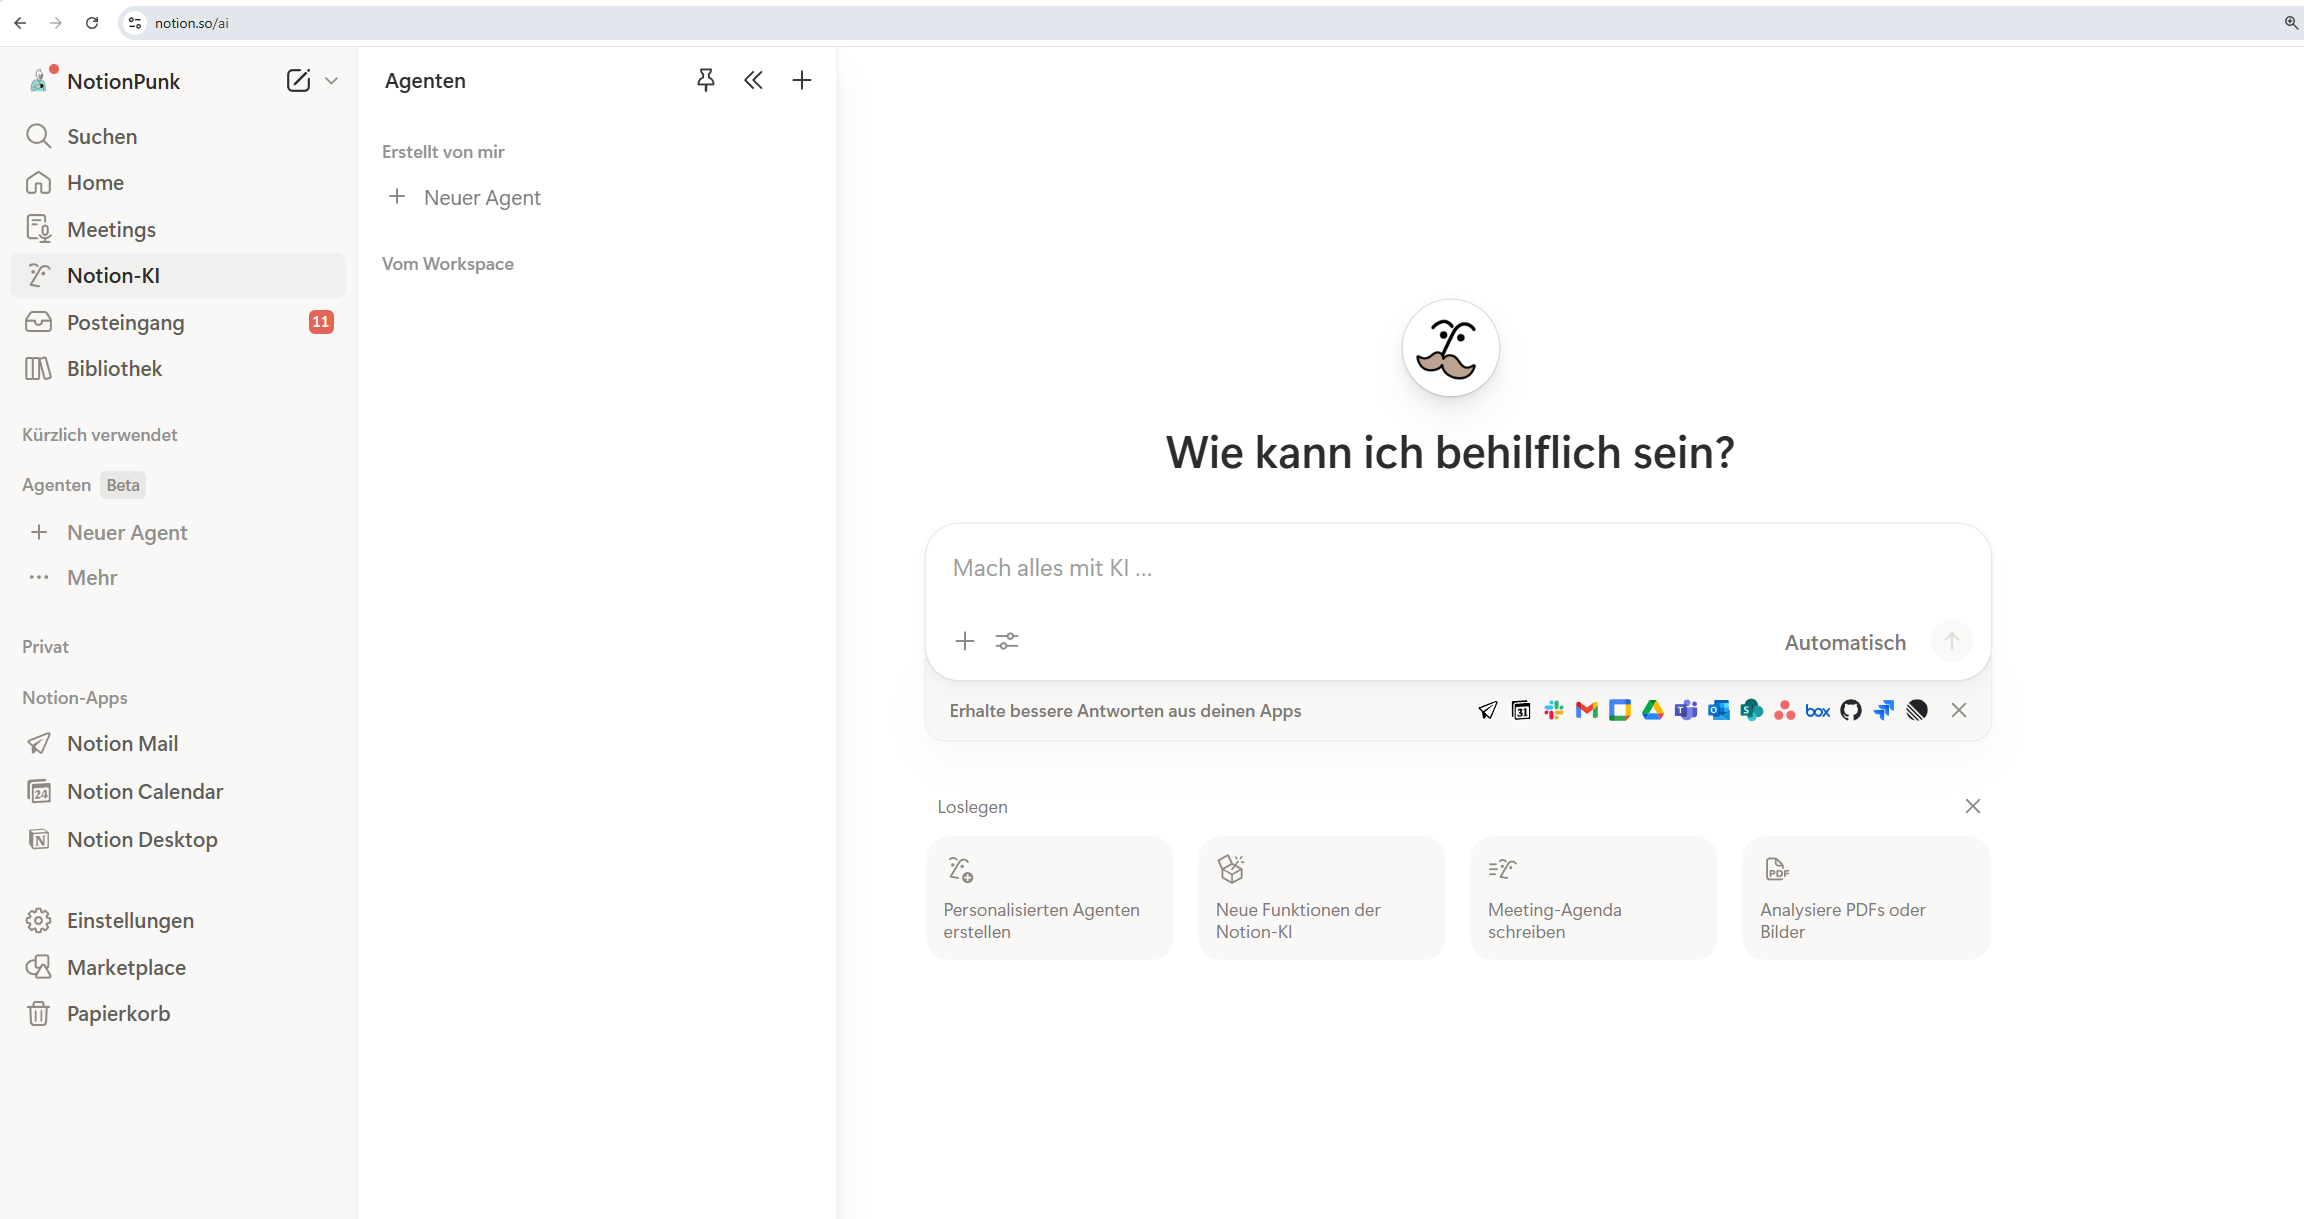2304x1219 pixels.
Task: Open the workspace switcher next to NotionPunk
Action: pyautogui.click(x=333, y=80)
